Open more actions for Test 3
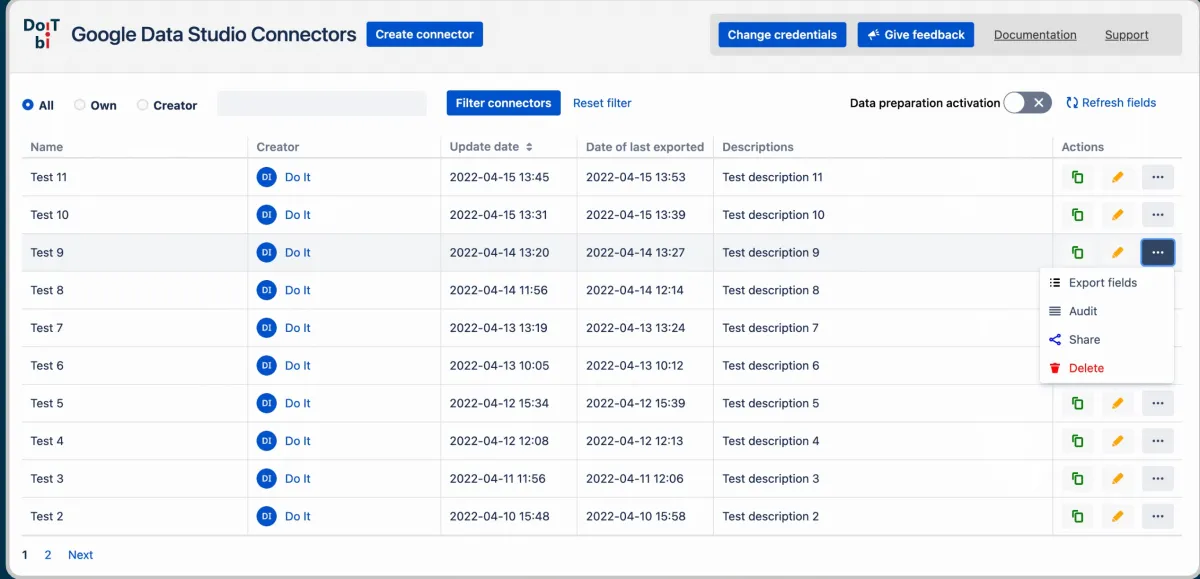Screen dimensions: 1200x579 click(x=1158, y=479)
